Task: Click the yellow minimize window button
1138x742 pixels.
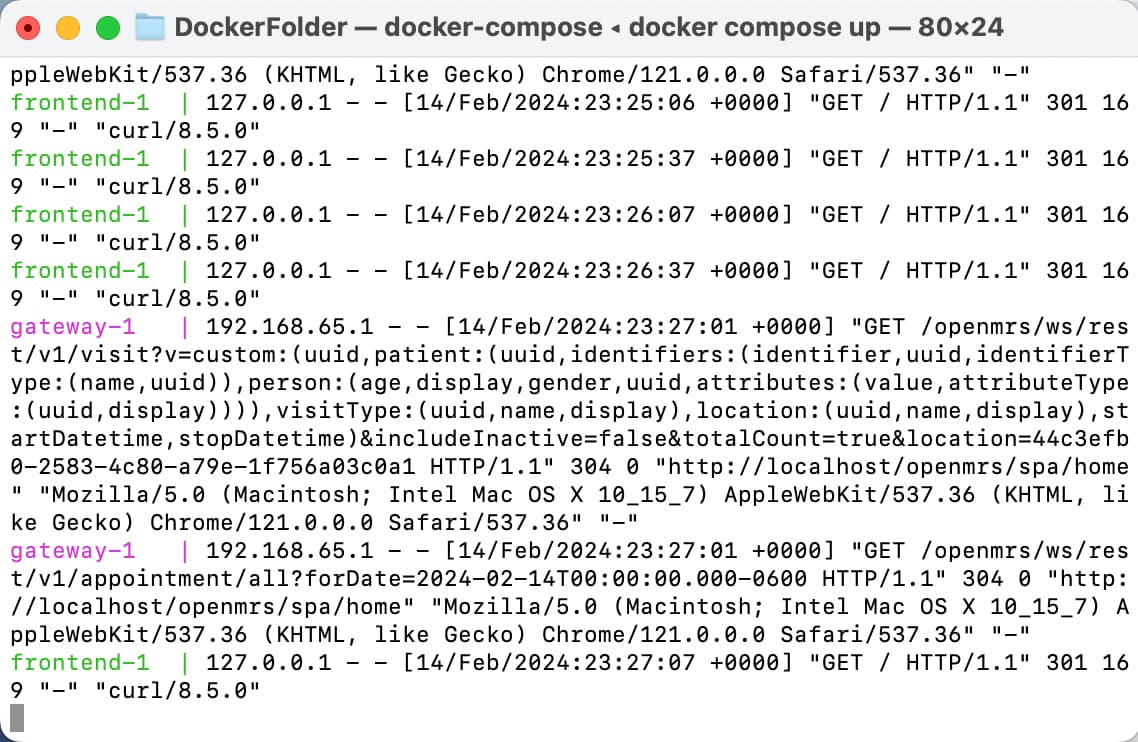Action: pyautogui.click(x=67, y=28)
